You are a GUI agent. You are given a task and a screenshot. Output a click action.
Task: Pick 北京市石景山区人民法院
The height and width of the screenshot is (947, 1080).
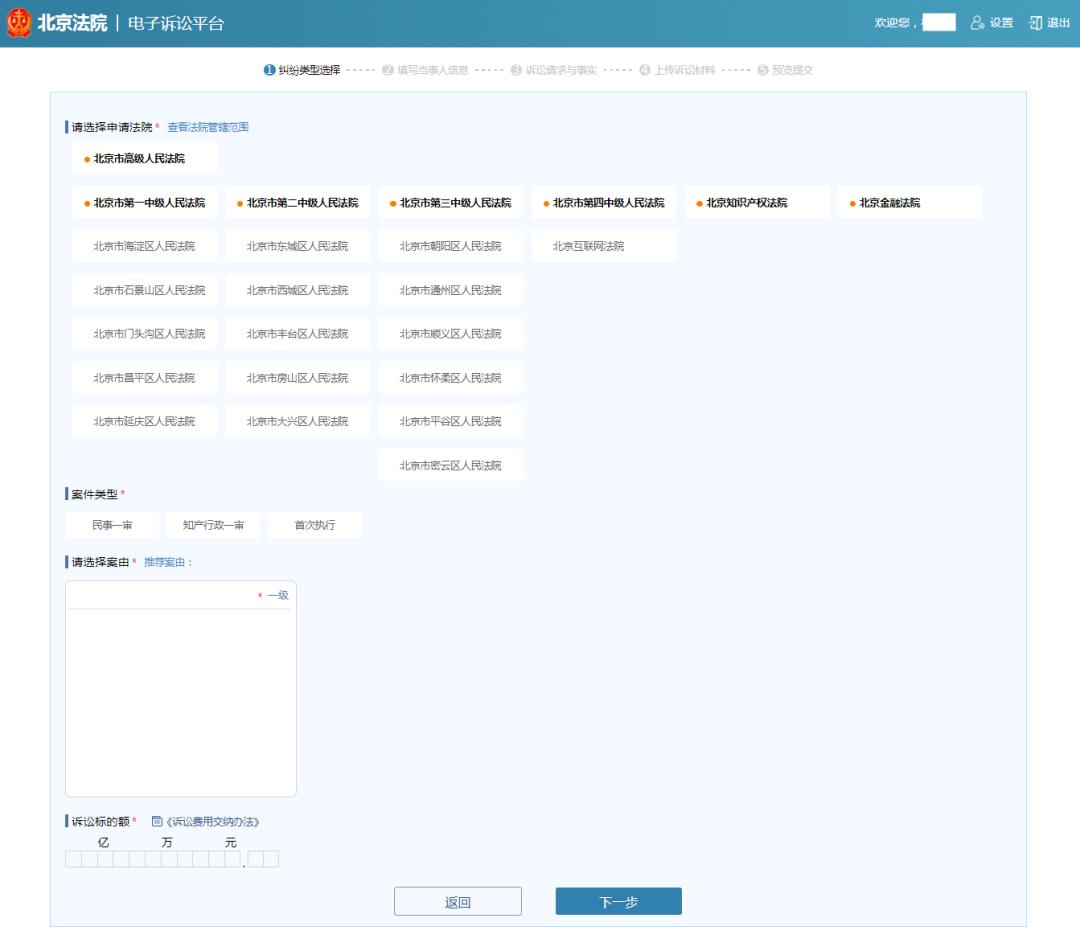(145, 290)
